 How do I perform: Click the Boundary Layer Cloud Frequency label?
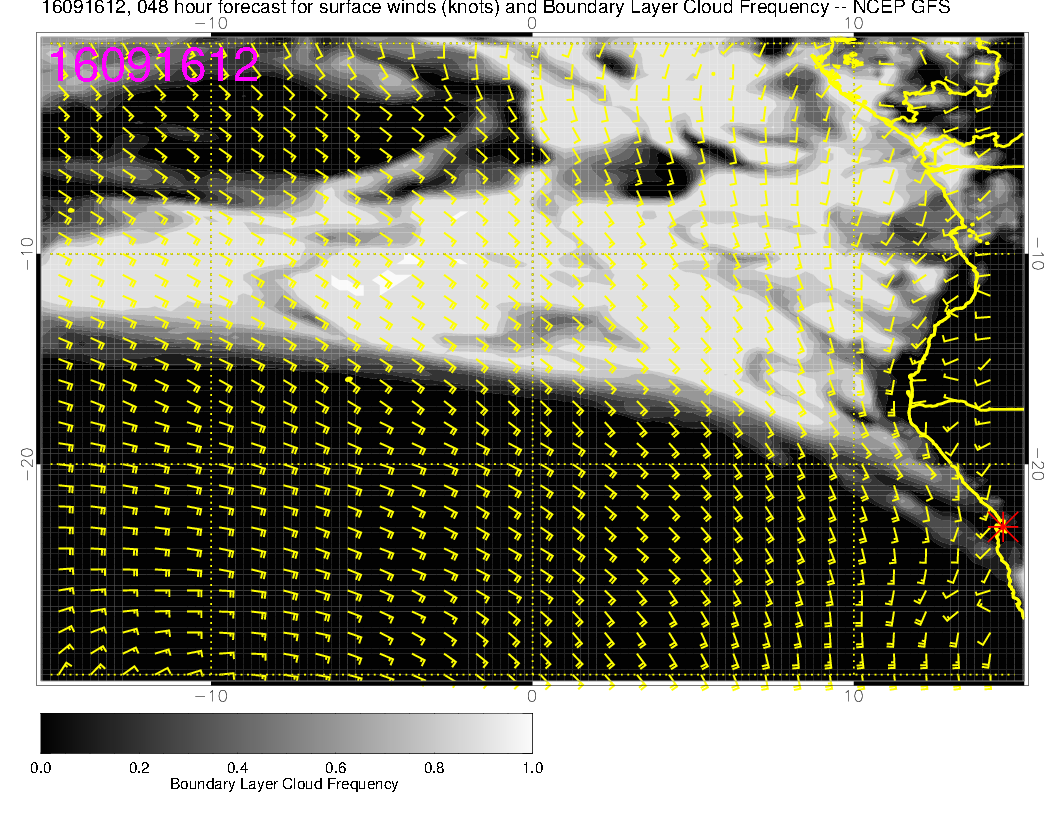tap(284, 784)
